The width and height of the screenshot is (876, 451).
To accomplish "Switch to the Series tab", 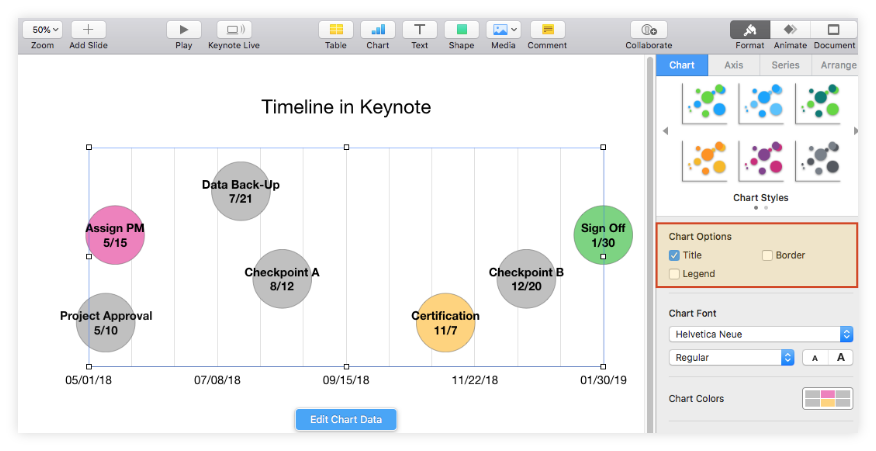I will [x=785, y=65].
